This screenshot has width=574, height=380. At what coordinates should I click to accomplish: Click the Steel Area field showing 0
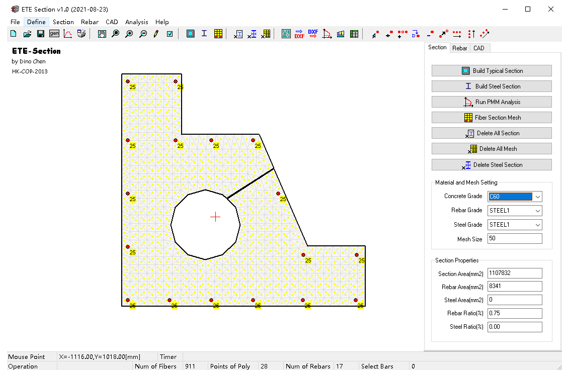point(514,300)
